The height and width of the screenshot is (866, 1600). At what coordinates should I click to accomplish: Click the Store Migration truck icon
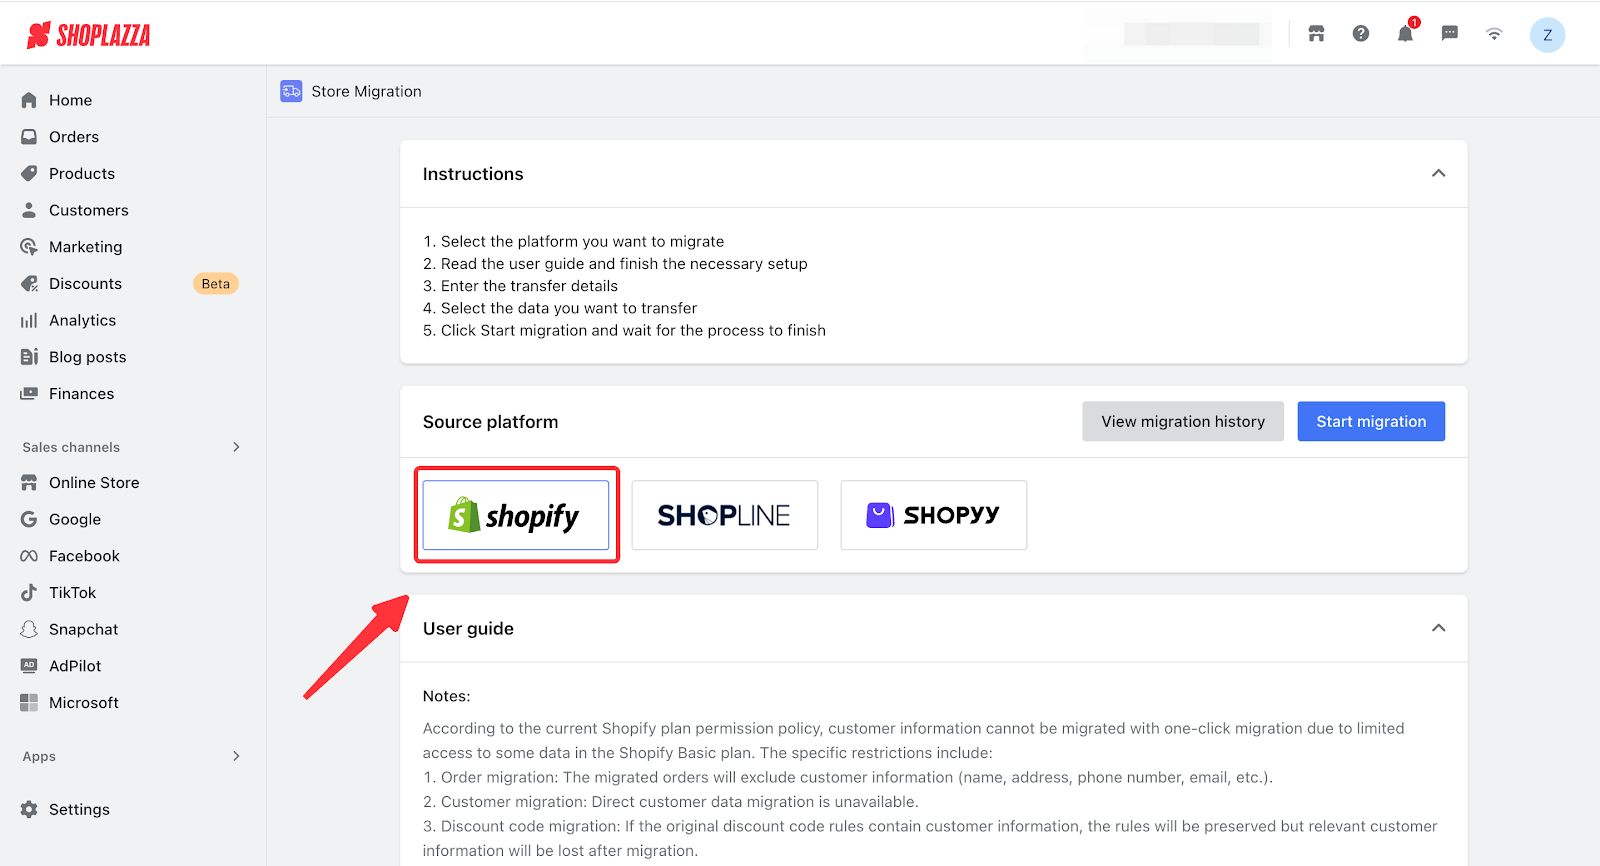click(x=291, y=91)
